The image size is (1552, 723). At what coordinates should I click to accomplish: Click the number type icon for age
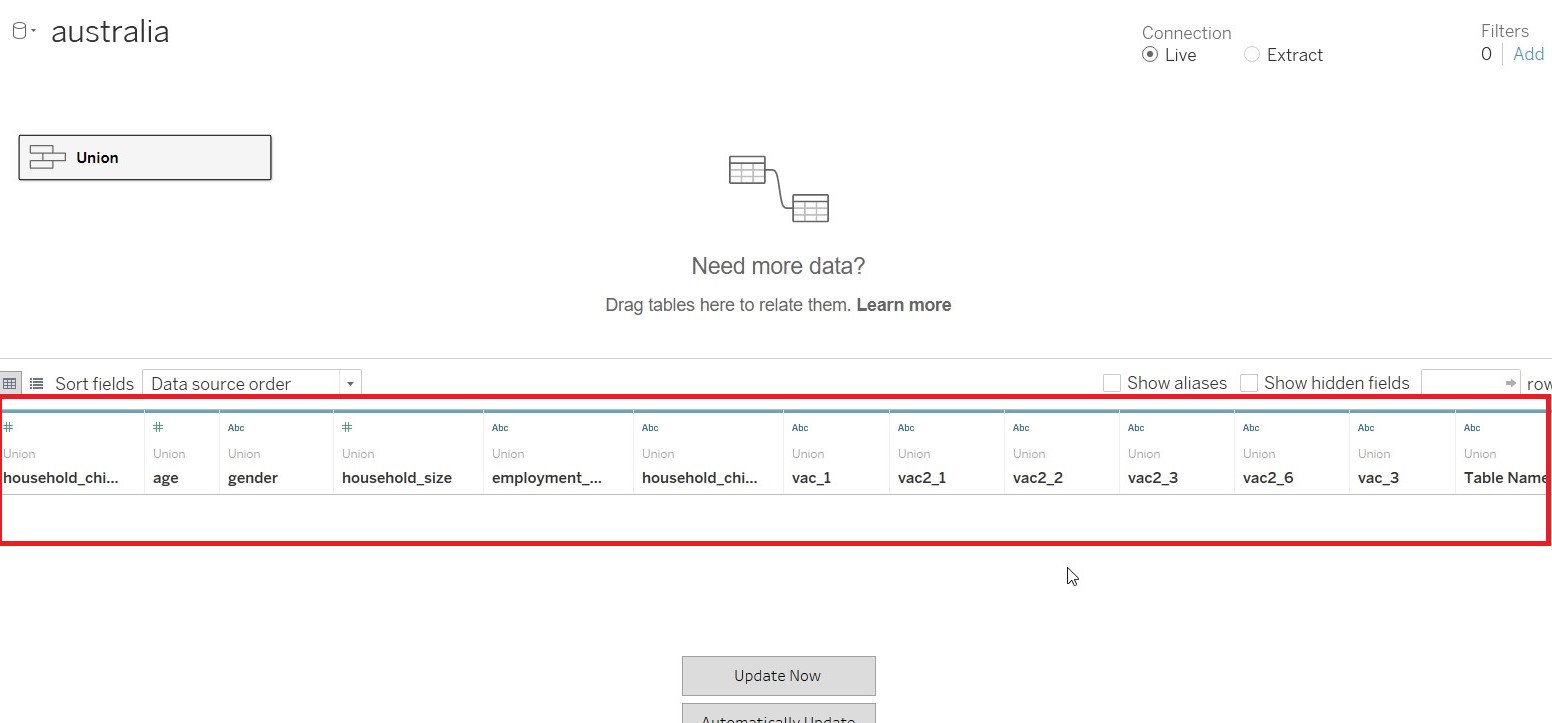(x=158, y=428)
